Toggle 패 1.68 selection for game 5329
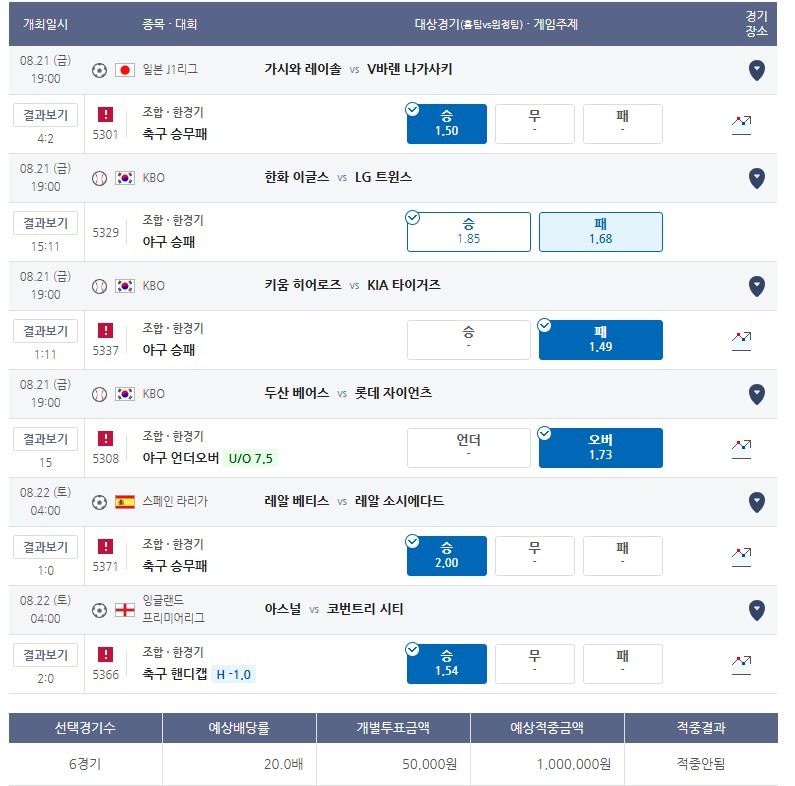The width and height of the screenshot is (795, 786). click(600, 232)
